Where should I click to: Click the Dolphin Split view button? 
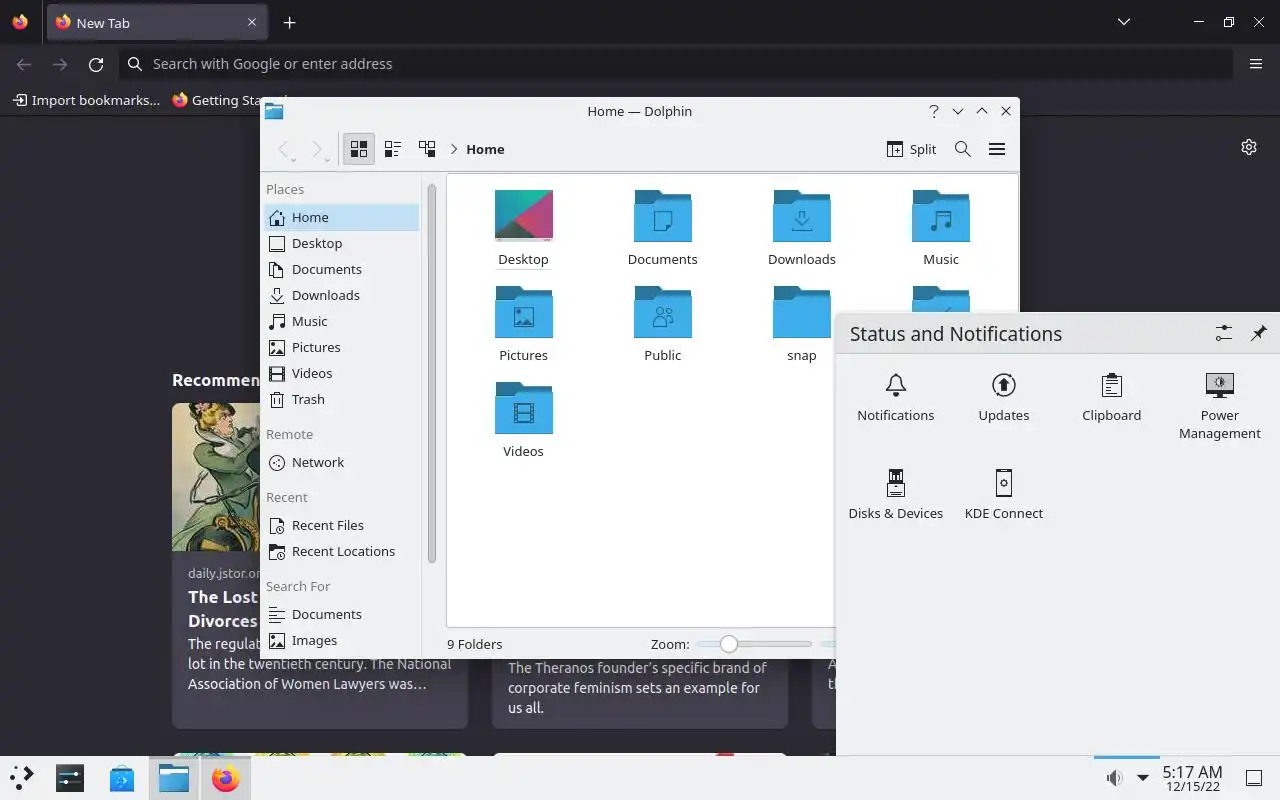pyautogui.click(x=911, y=149)
